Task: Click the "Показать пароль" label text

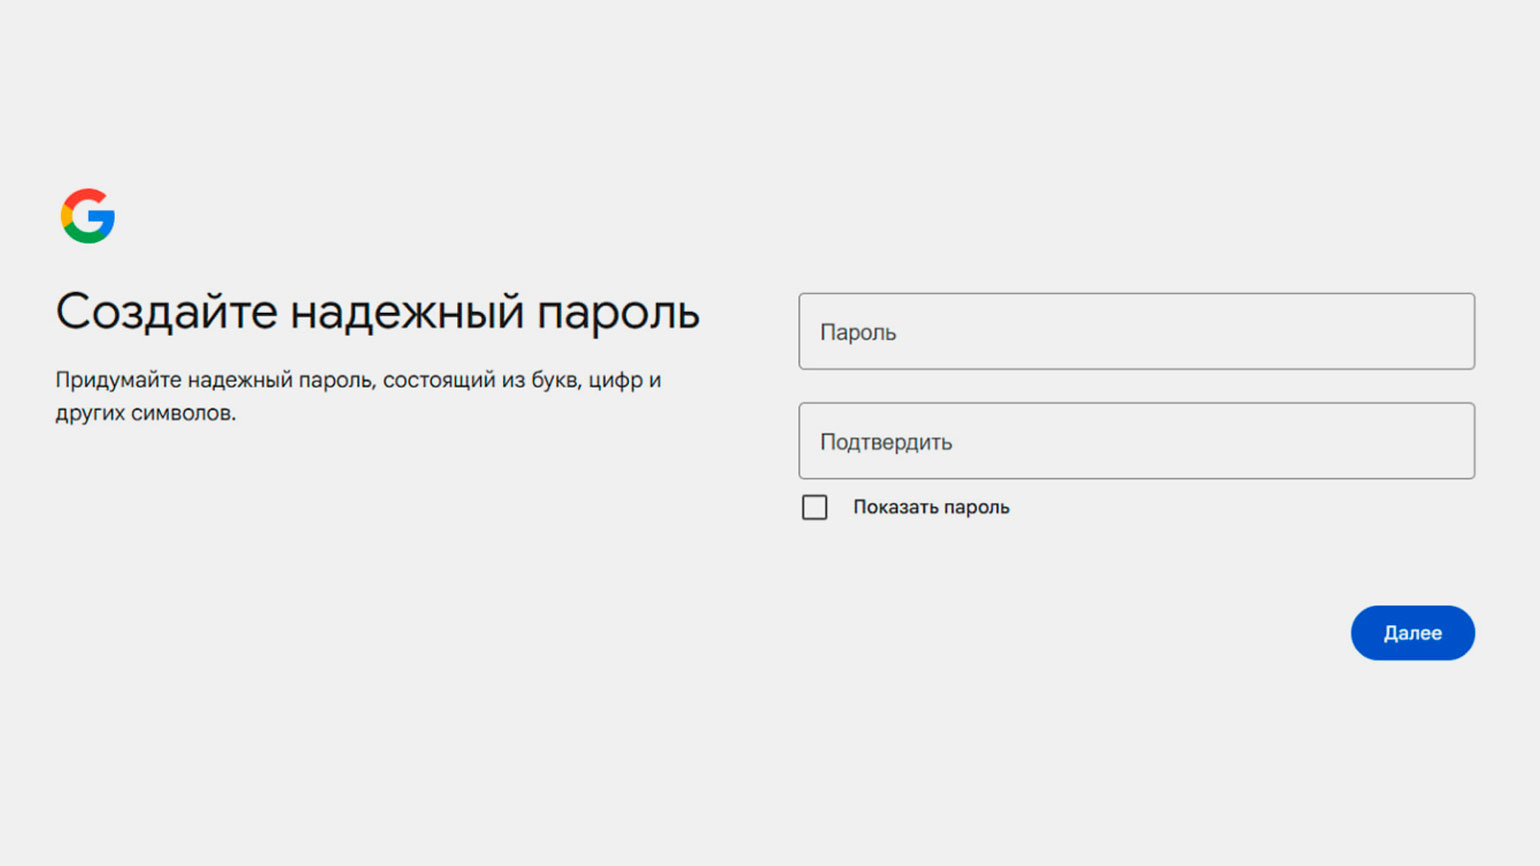Action: 930,507
